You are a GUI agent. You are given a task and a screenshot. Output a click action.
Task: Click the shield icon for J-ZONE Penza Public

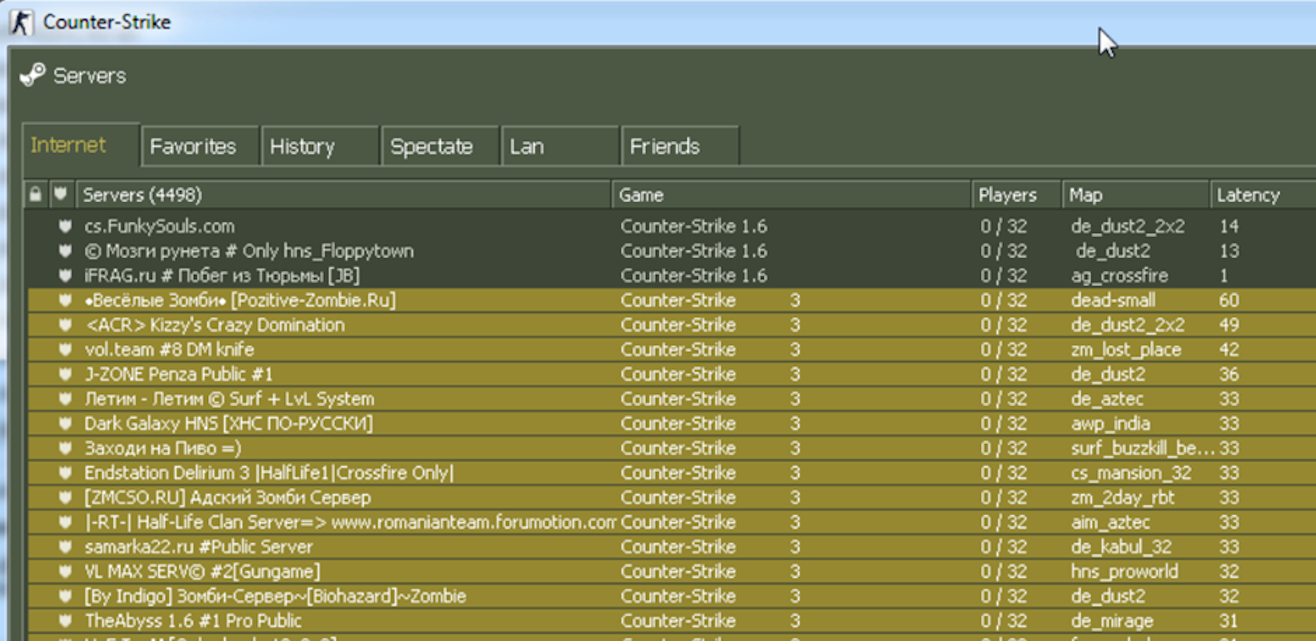click(x=65, y=375)
